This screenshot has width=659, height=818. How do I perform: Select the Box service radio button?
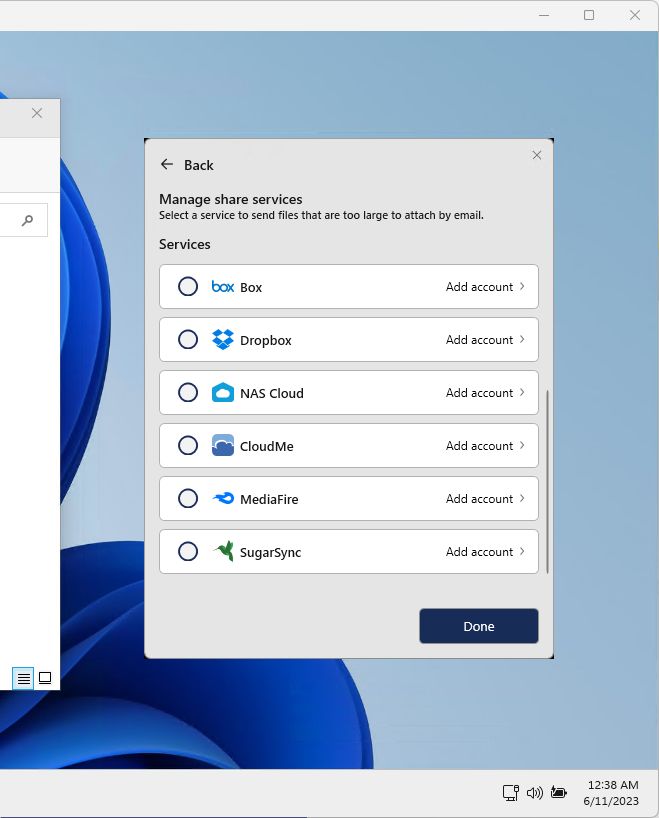click(x=188, y=286)
